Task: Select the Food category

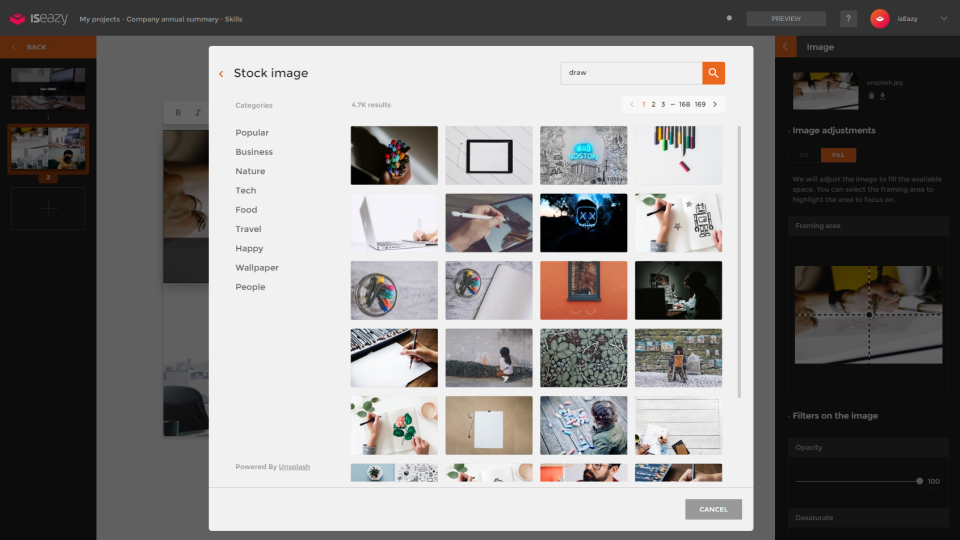Action: [246, 210]
